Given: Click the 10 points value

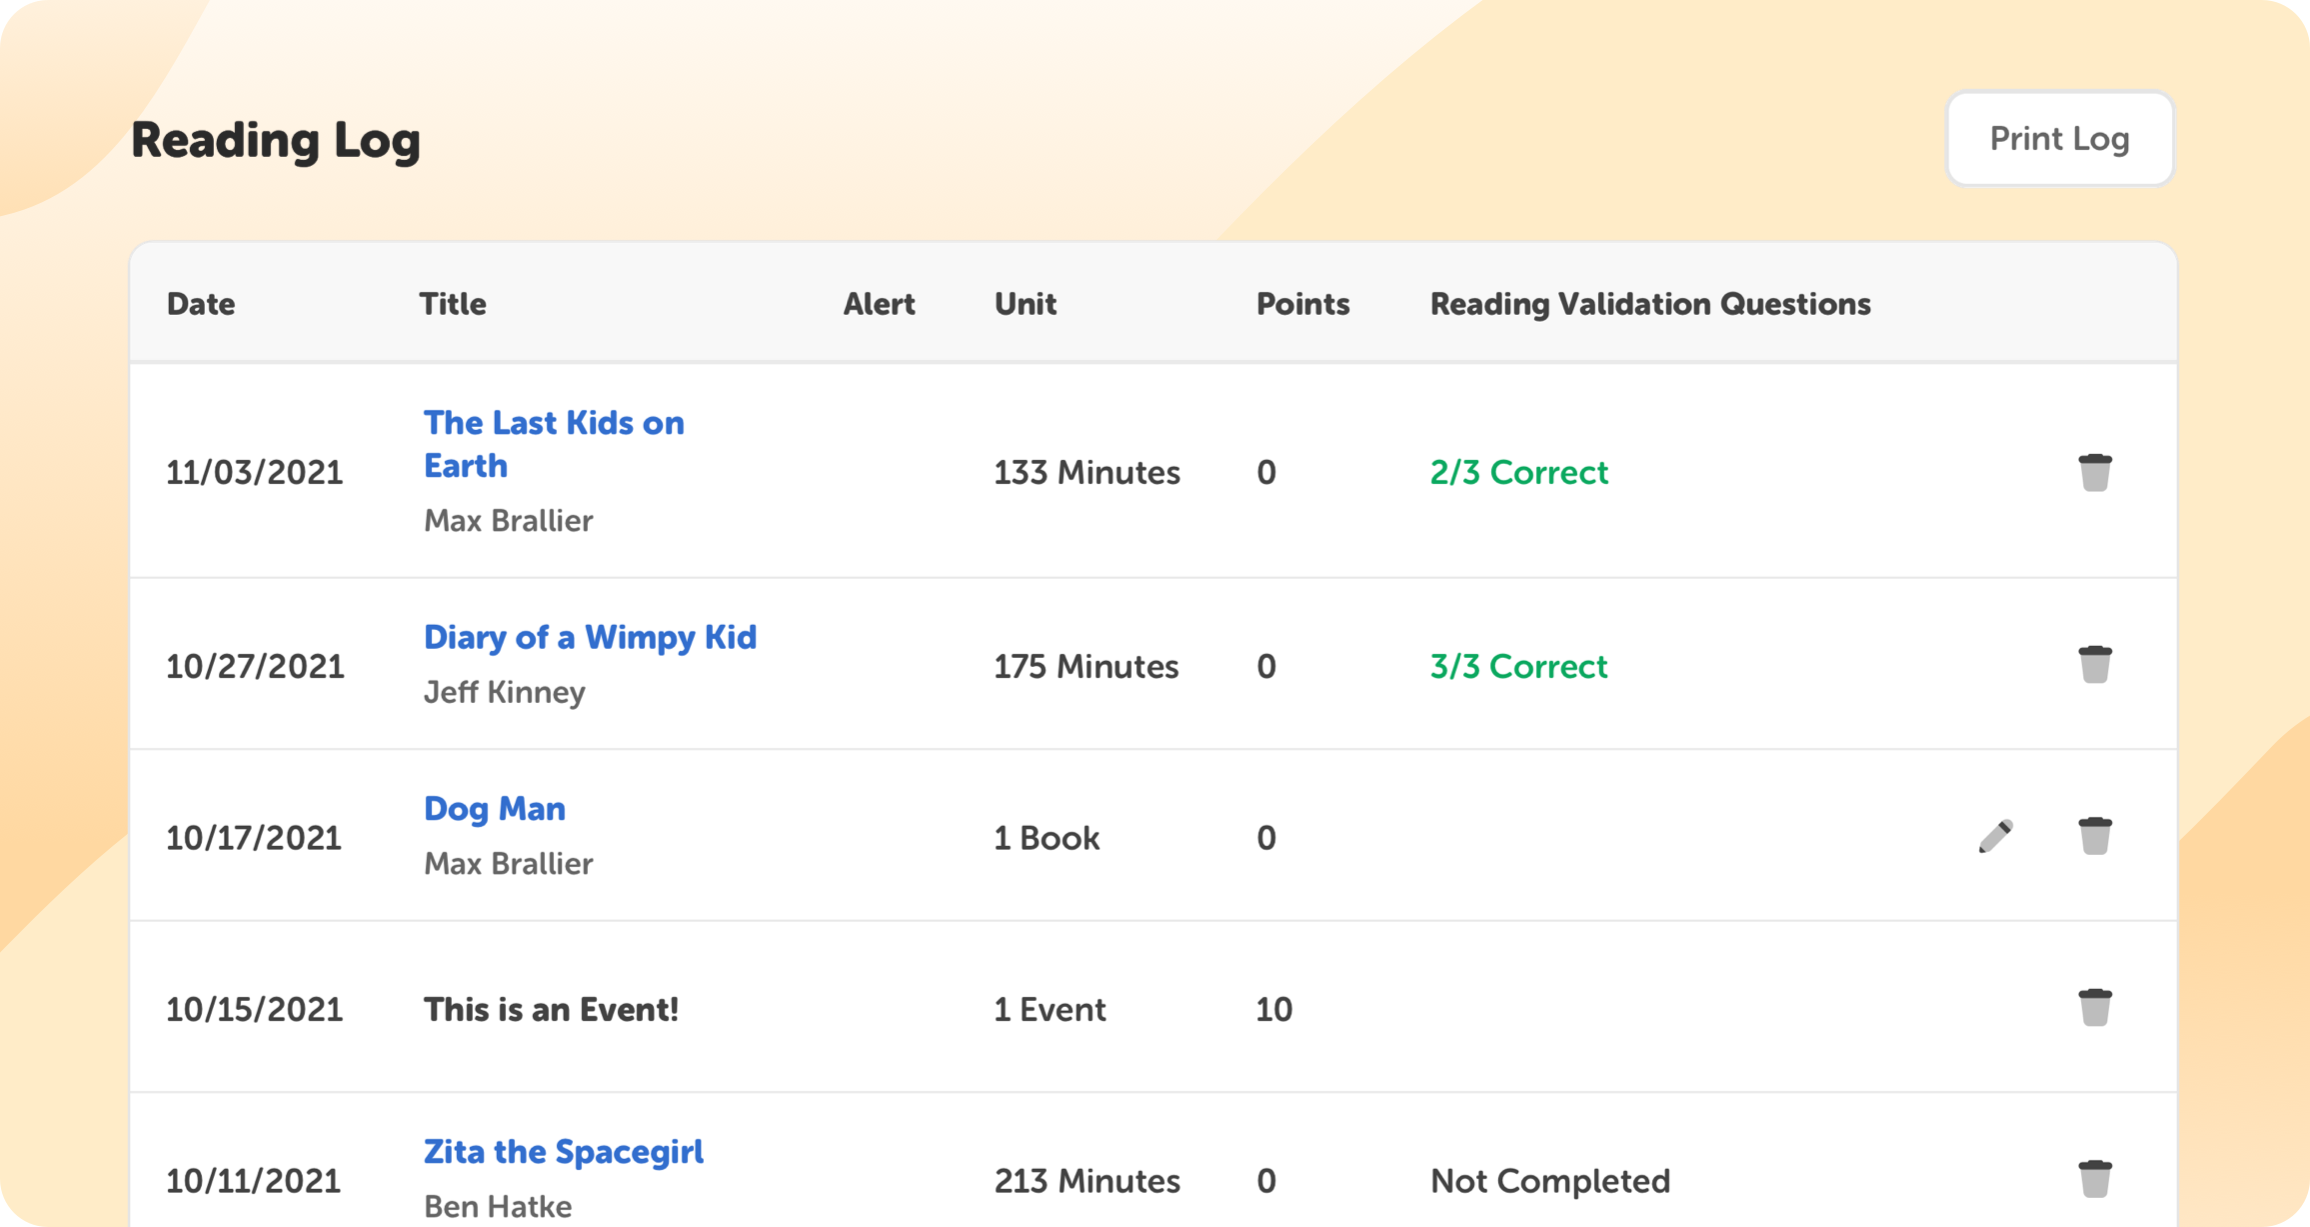Looking at the screenshot, I should [1274, 1010].
